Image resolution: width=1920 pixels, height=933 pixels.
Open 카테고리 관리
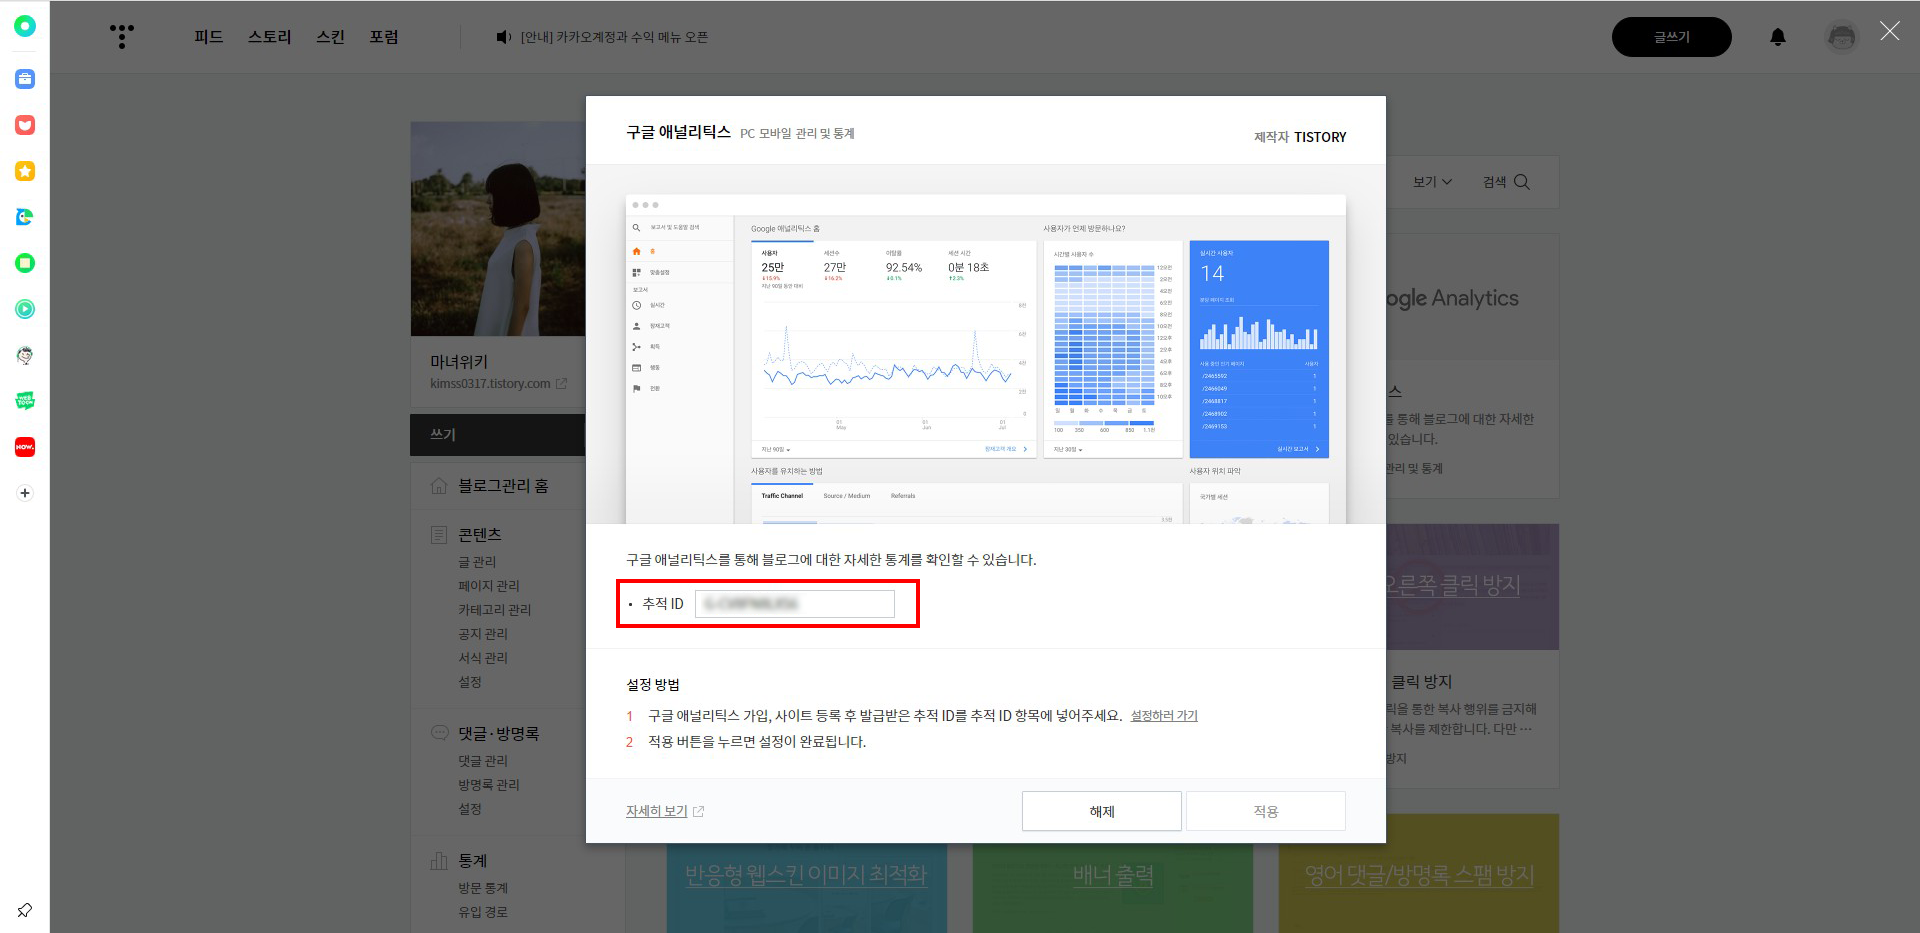click(495, 610)
